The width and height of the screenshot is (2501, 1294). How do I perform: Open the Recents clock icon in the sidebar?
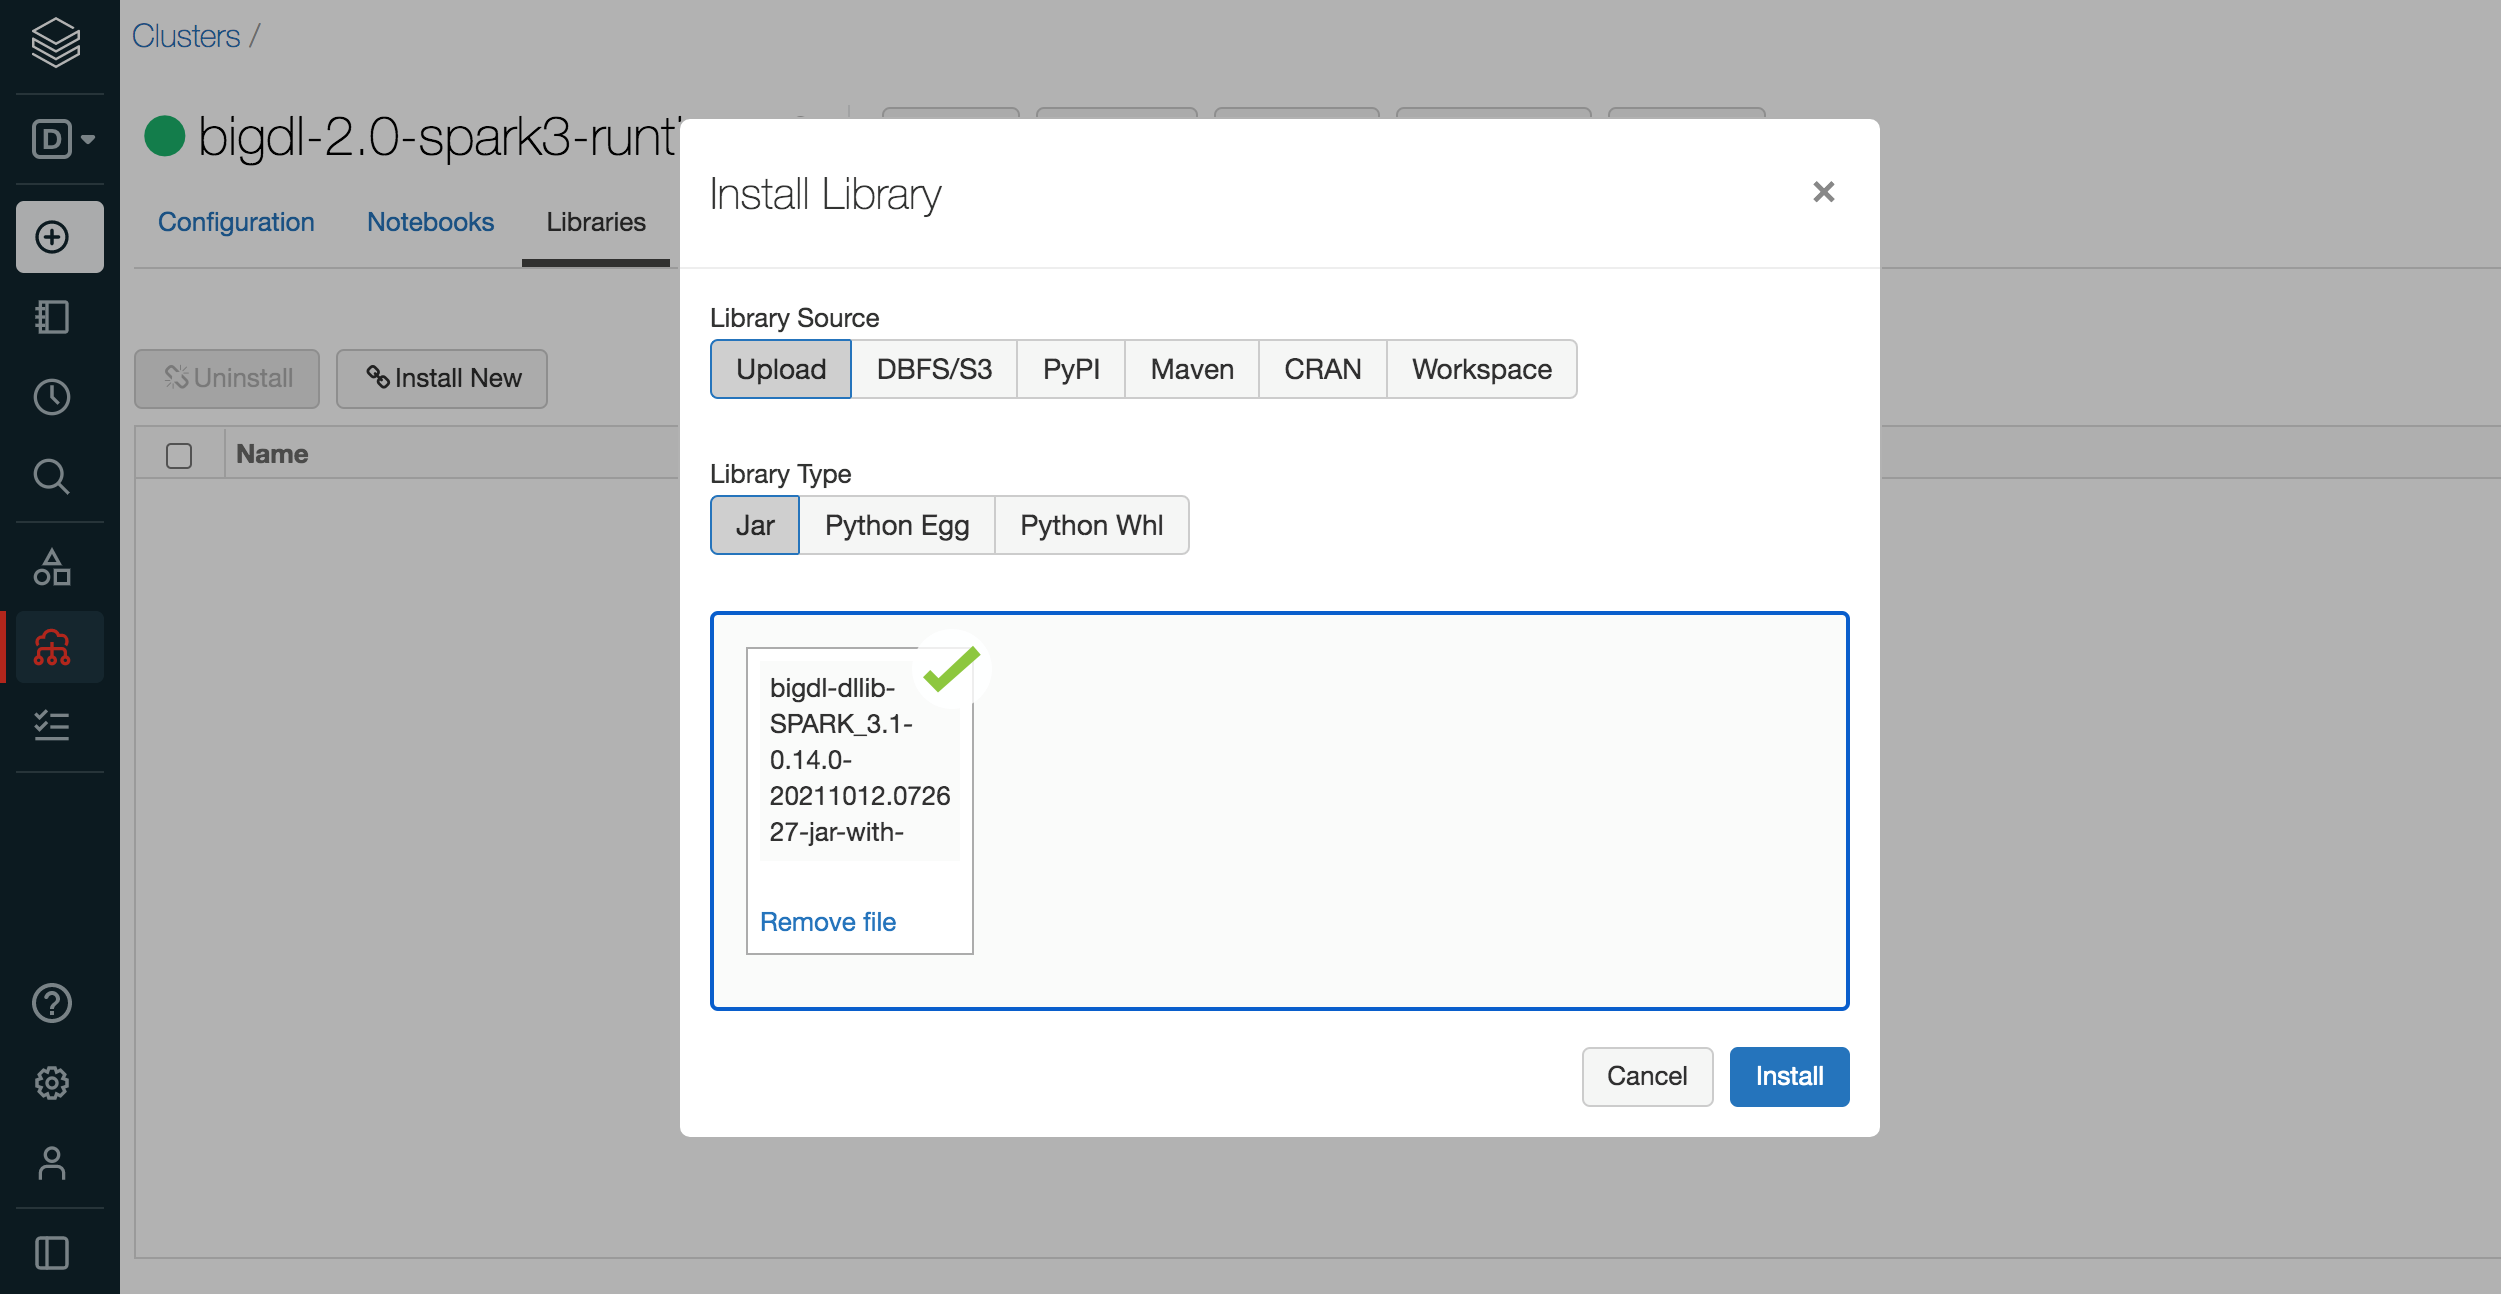click(52, 397)
